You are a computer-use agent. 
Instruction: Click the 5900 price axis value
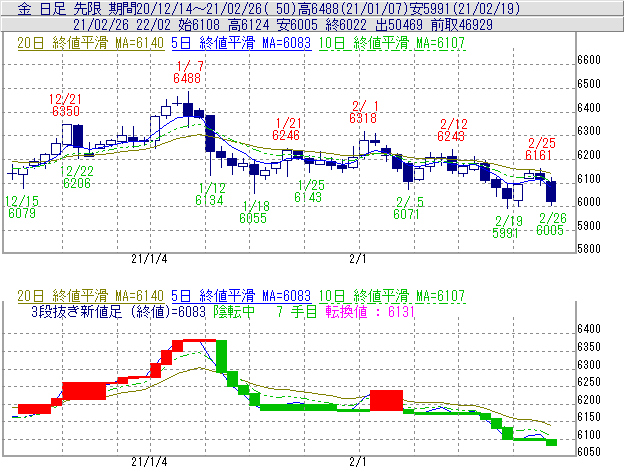click(x=589, y=226)
